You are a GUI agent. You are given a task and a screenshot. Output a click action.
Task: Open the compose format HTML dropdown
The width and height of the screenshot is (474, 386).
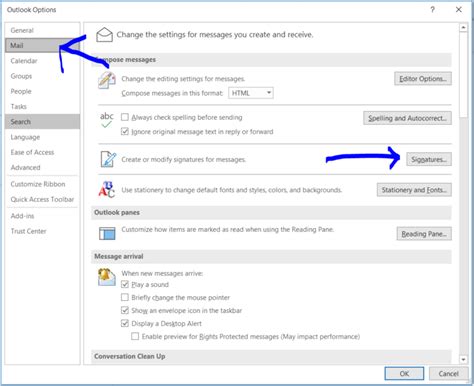251,93
